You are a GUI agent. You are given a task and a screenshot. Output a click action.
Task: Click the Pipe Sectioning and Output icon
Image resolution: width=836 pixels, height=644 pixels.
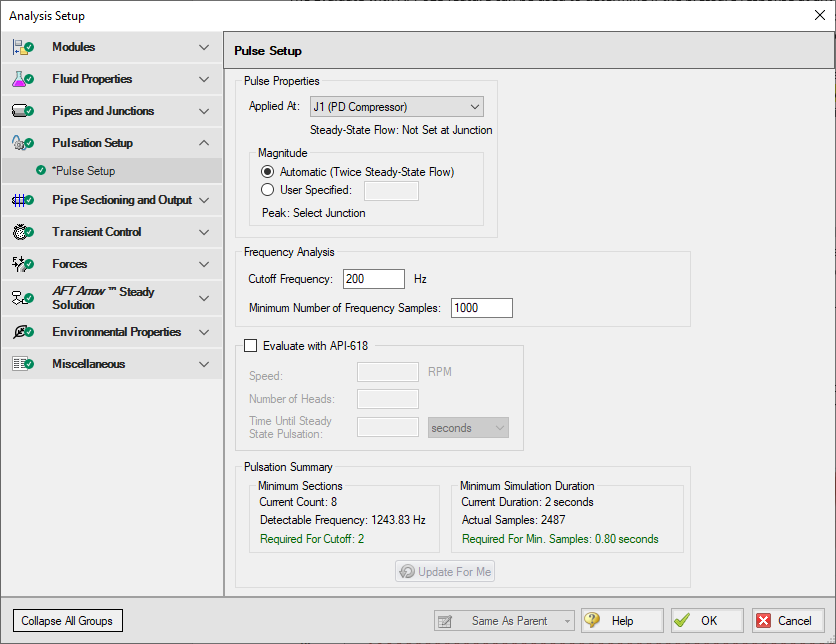click(x=21, y=200)
